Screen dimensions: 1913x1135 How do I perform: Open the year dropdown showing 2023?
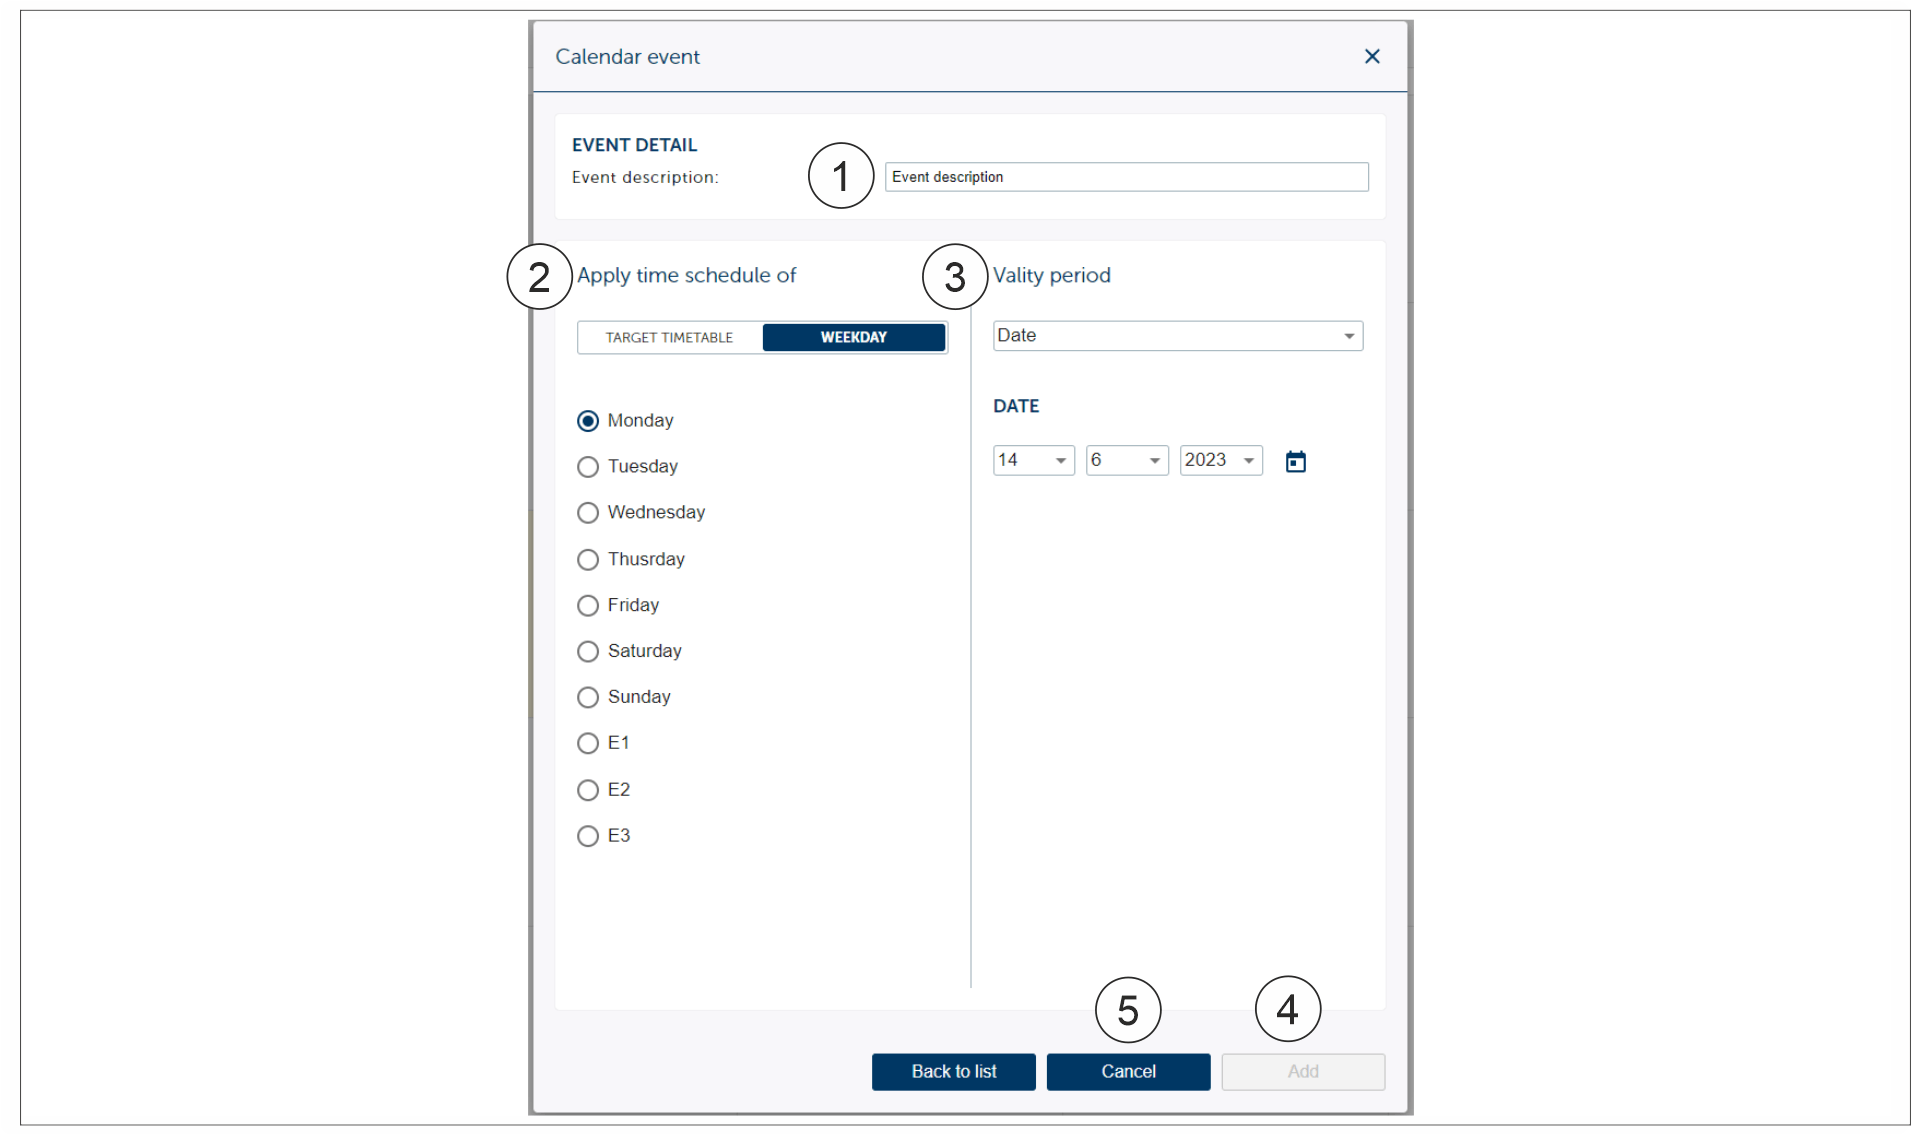tap(1221, 460)
